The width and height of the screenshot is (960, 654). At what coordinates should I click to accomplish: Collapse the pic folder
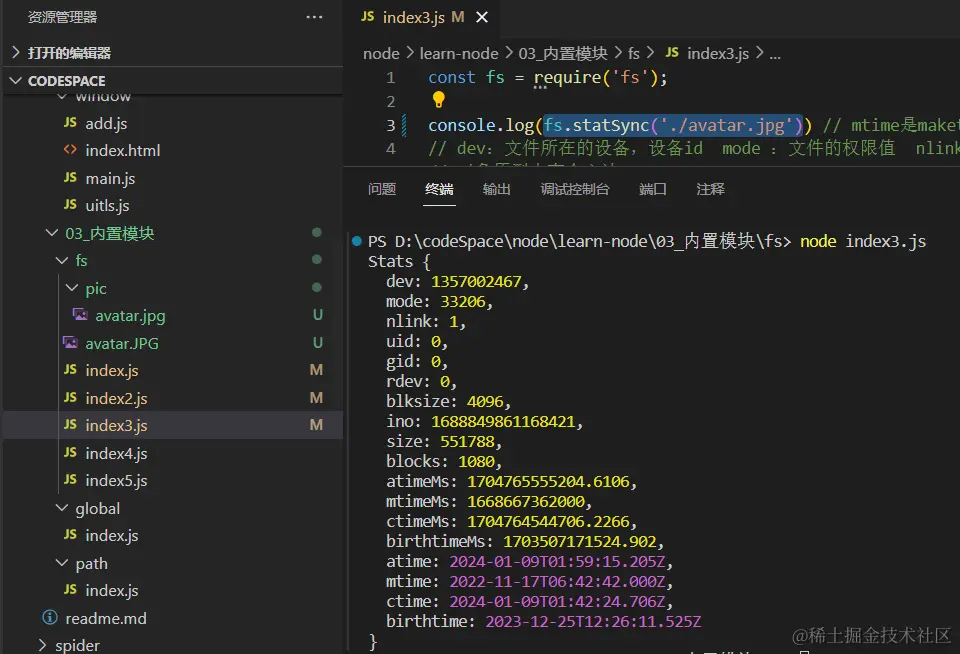71,288
